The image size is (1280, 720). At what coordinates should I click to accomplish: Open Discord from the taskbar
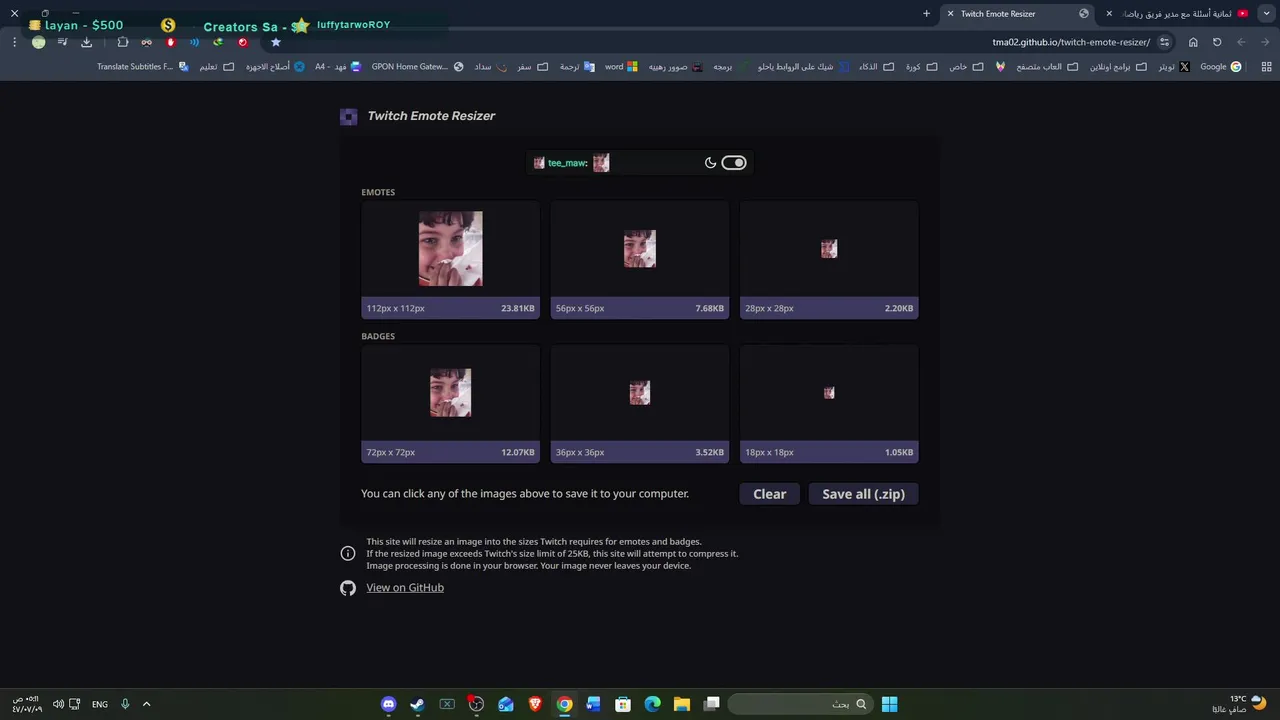click(x=389, y=704)
